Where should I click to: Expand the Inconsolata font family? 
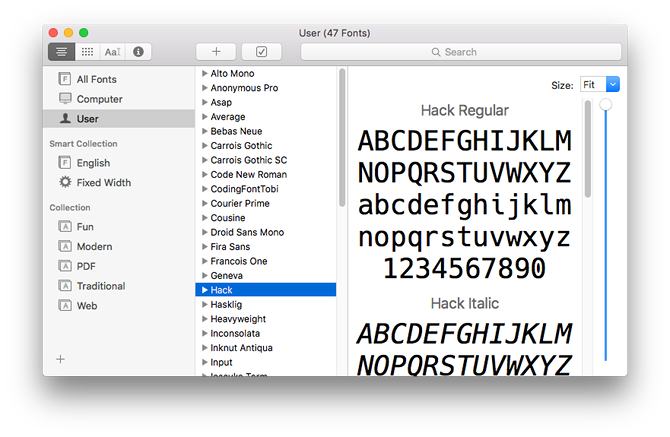click(204, 333)
